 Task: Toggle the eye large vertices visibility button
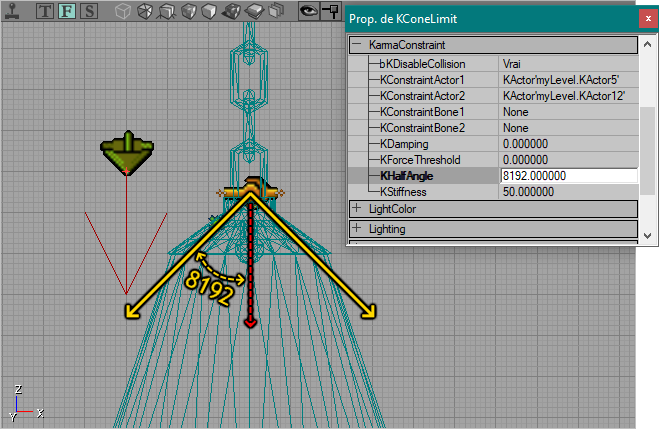(308, 11)
